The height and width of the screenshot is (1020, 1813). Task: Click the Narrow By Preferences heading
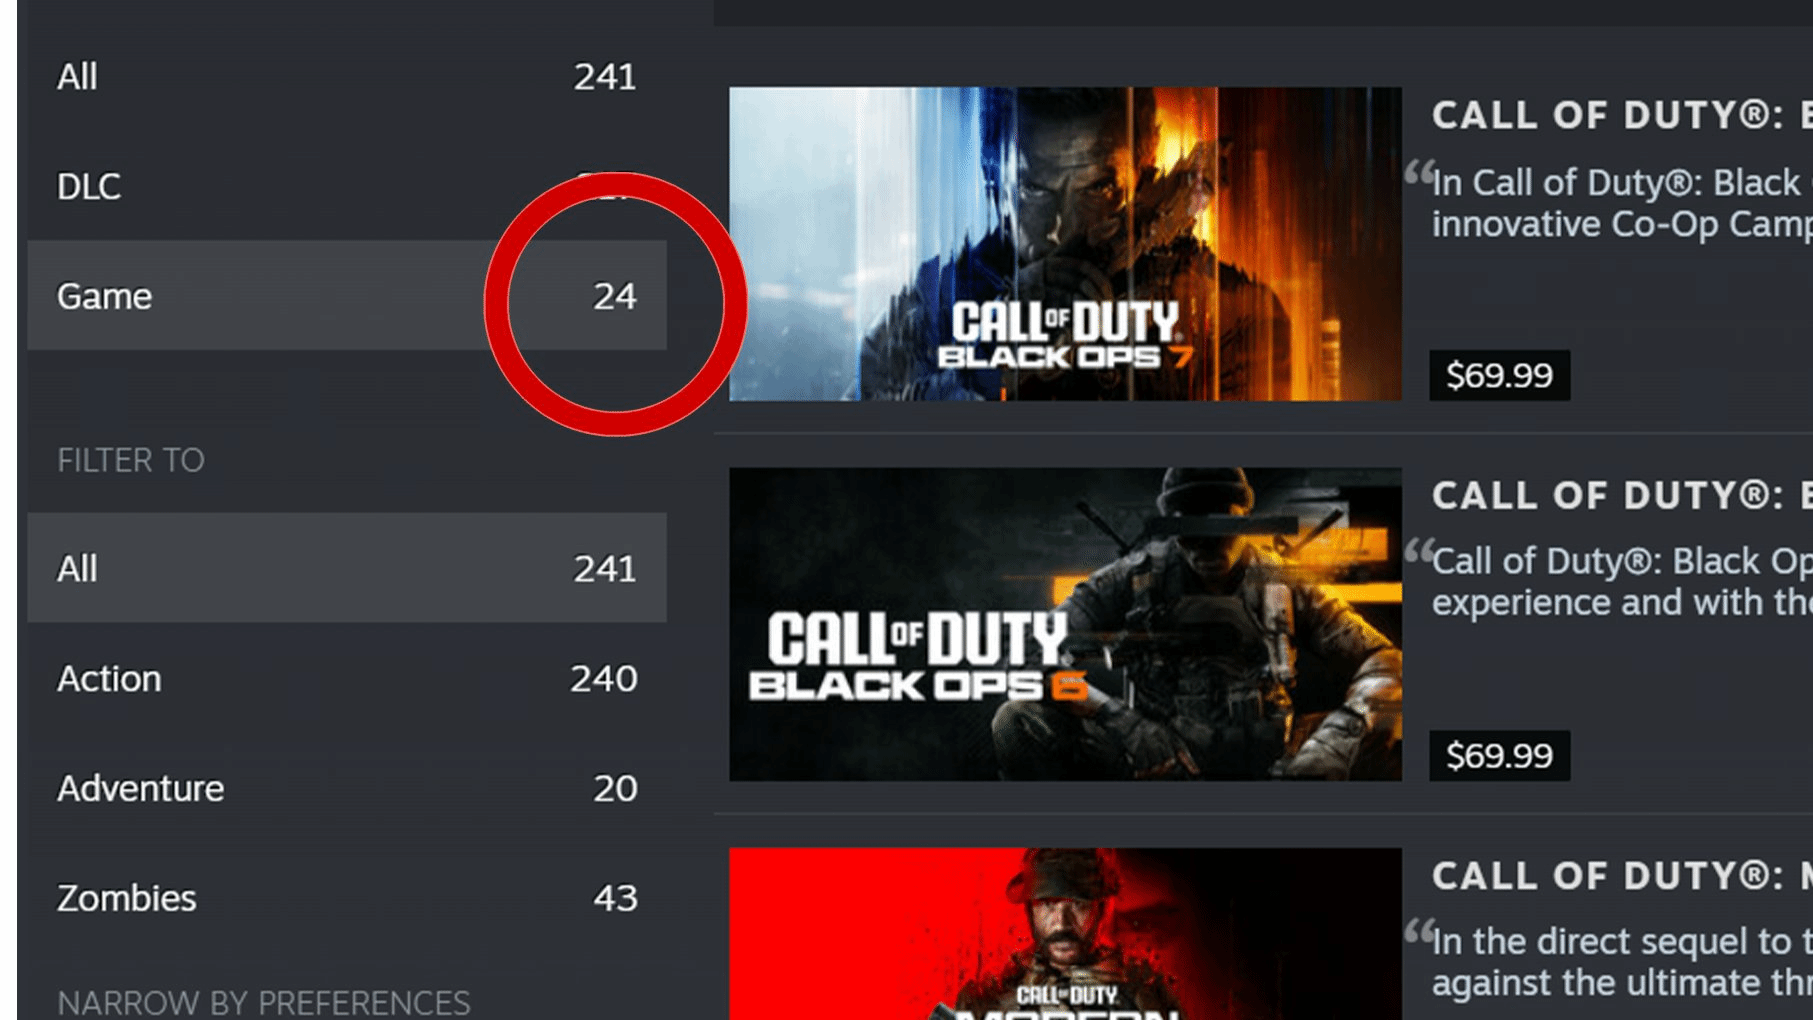coord(264,1002)
